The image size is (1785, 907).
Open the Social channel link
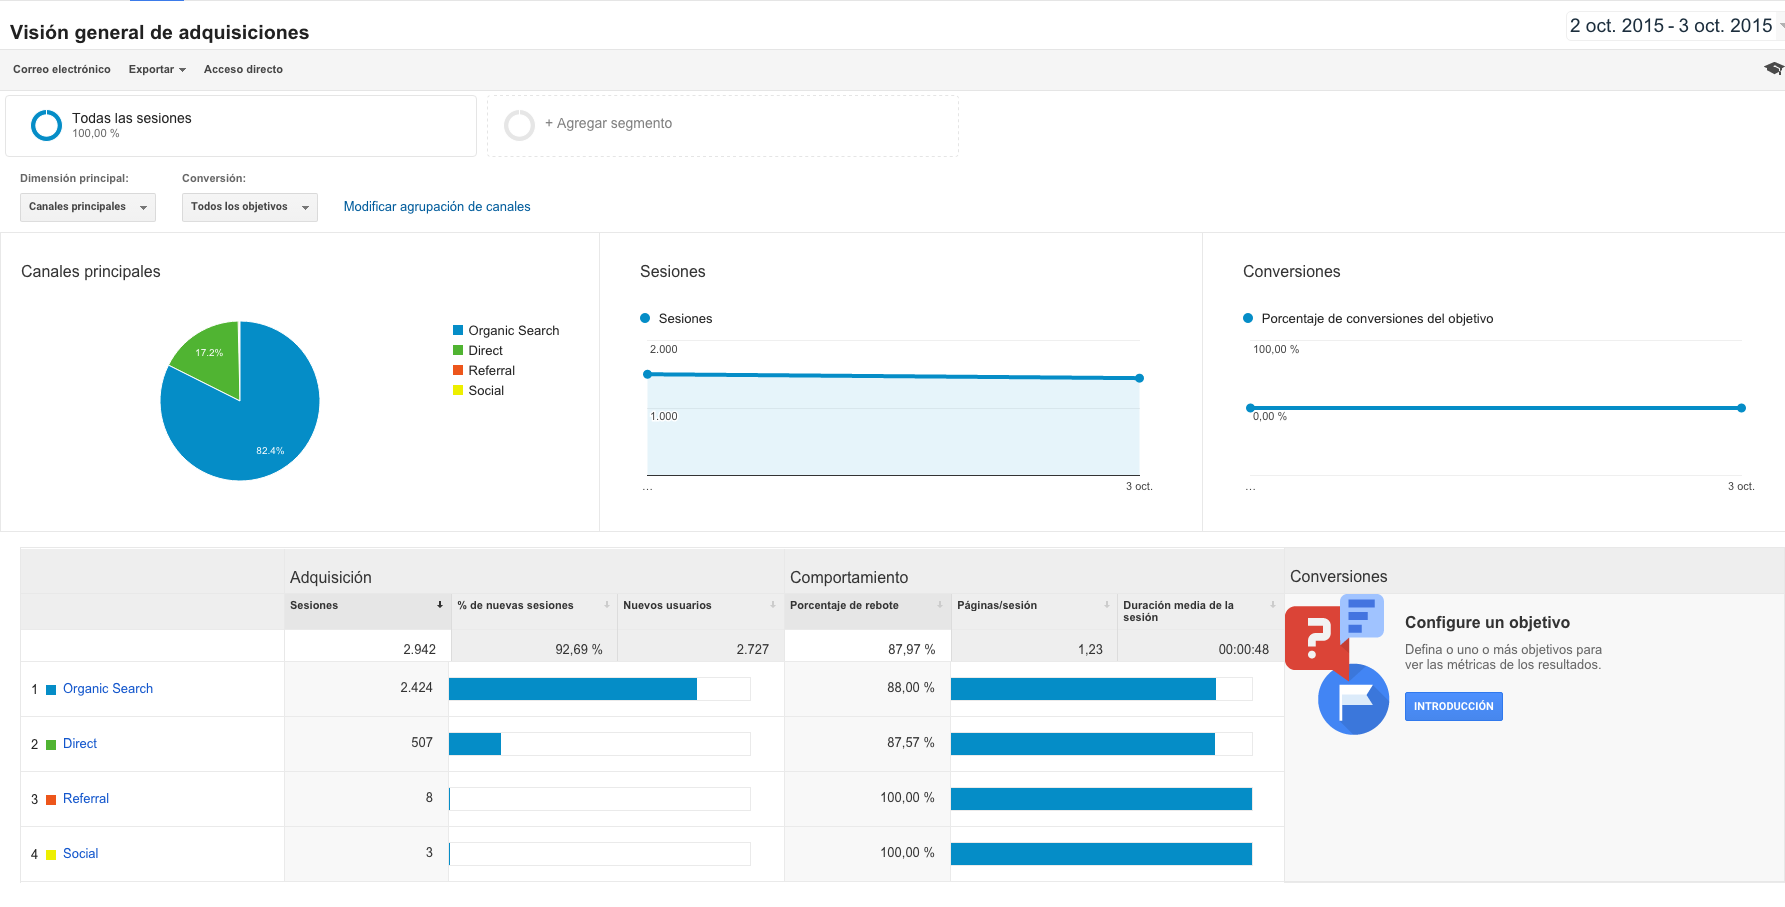point(81,854)
